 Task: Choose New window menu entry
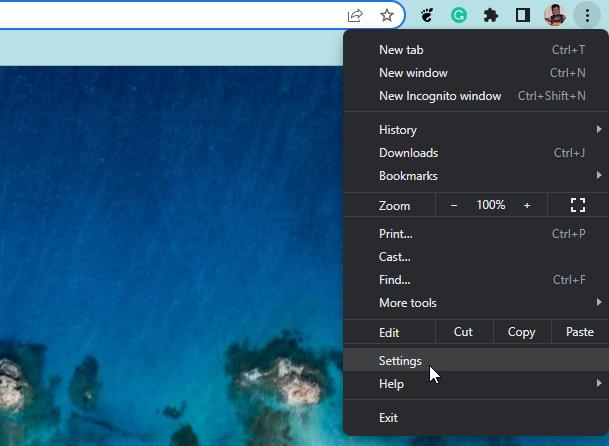[x=476, y=73]
